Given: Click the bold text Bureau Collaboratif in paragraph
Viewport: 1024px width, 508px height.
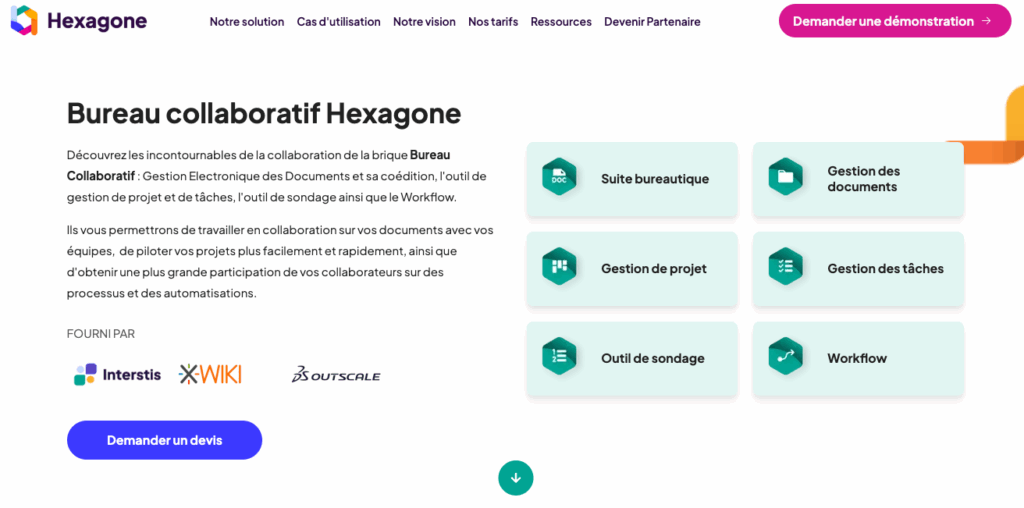Looking at the screenshot, I should click(x=259, y=166).
